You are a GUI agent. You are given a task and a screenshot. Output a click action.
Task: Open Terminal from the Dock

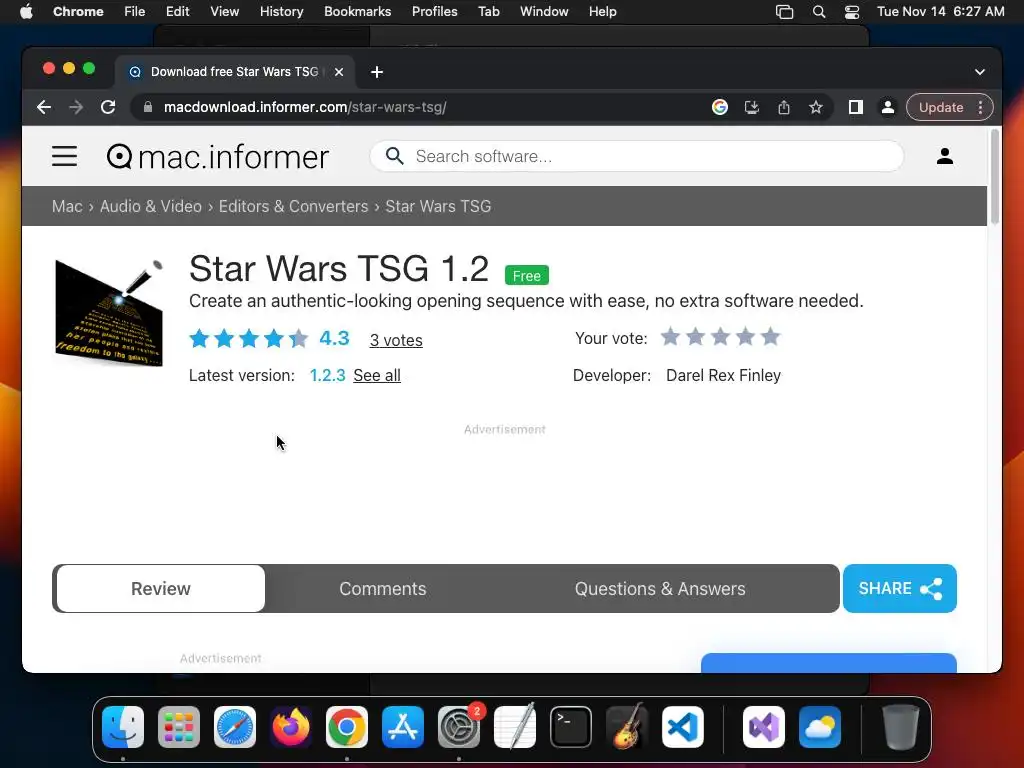pos(571,727)
